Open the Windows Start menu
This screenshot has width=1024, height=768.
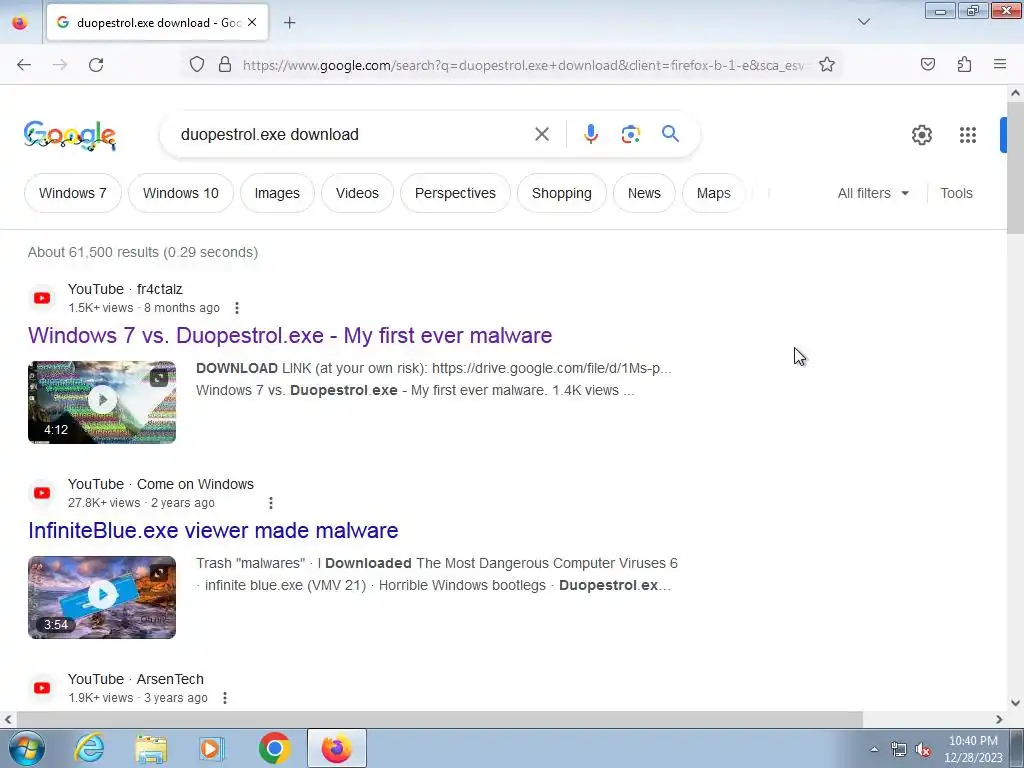[27, 748]
